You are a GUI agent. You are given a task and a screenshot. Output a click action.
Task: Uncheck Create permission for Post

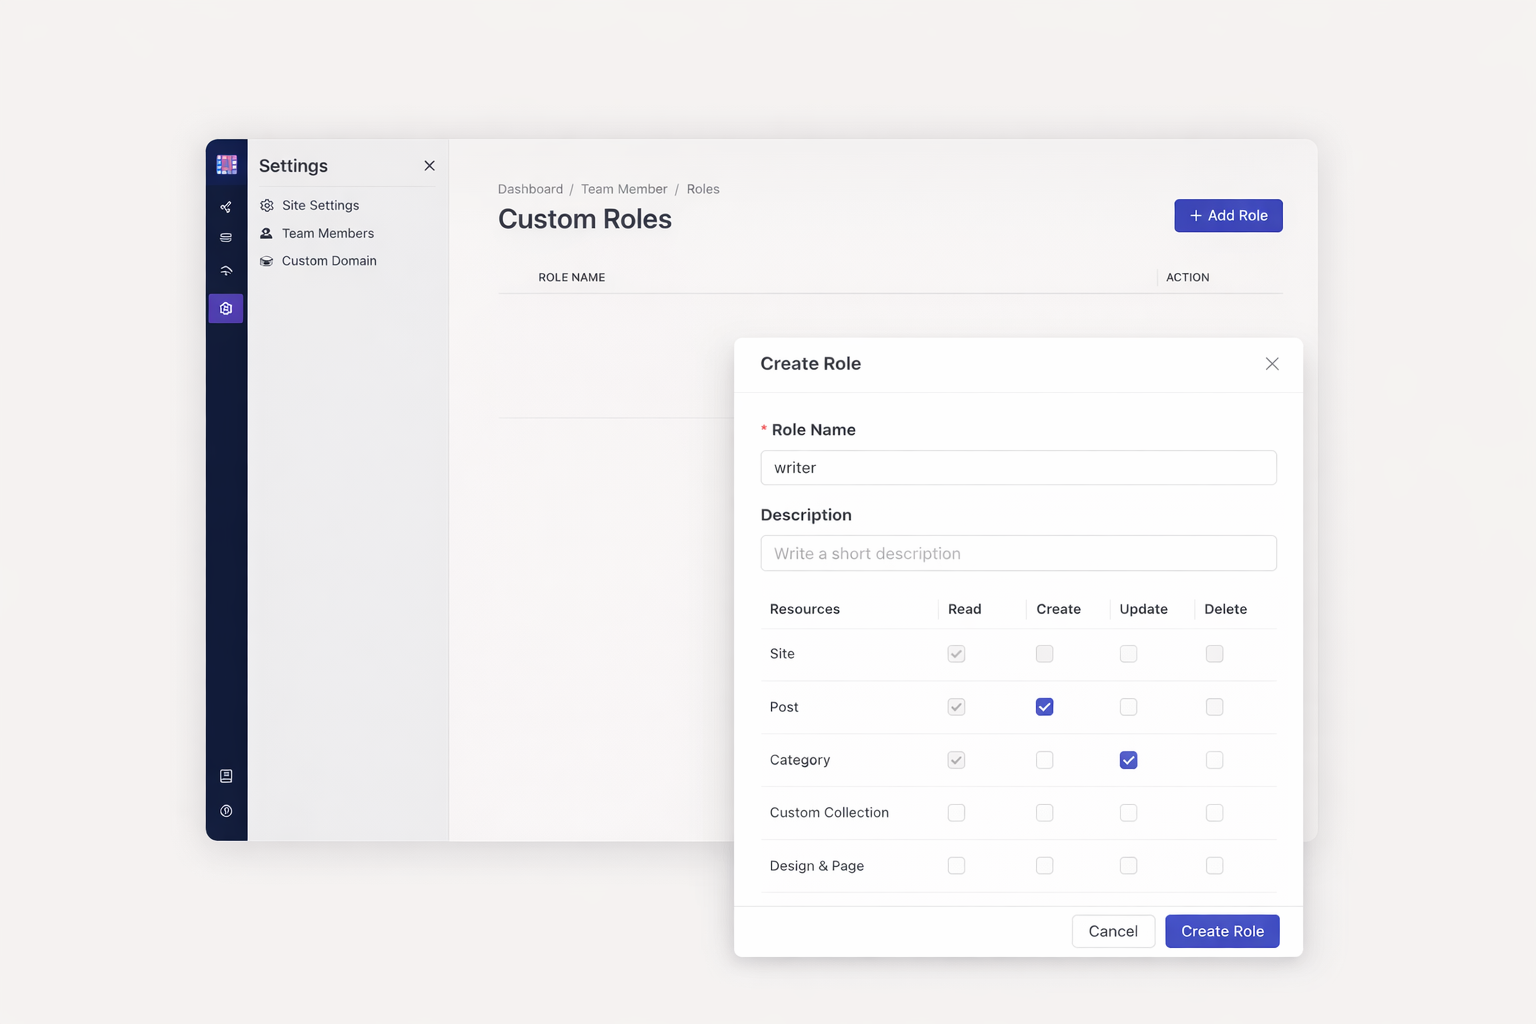[1044, 707]
